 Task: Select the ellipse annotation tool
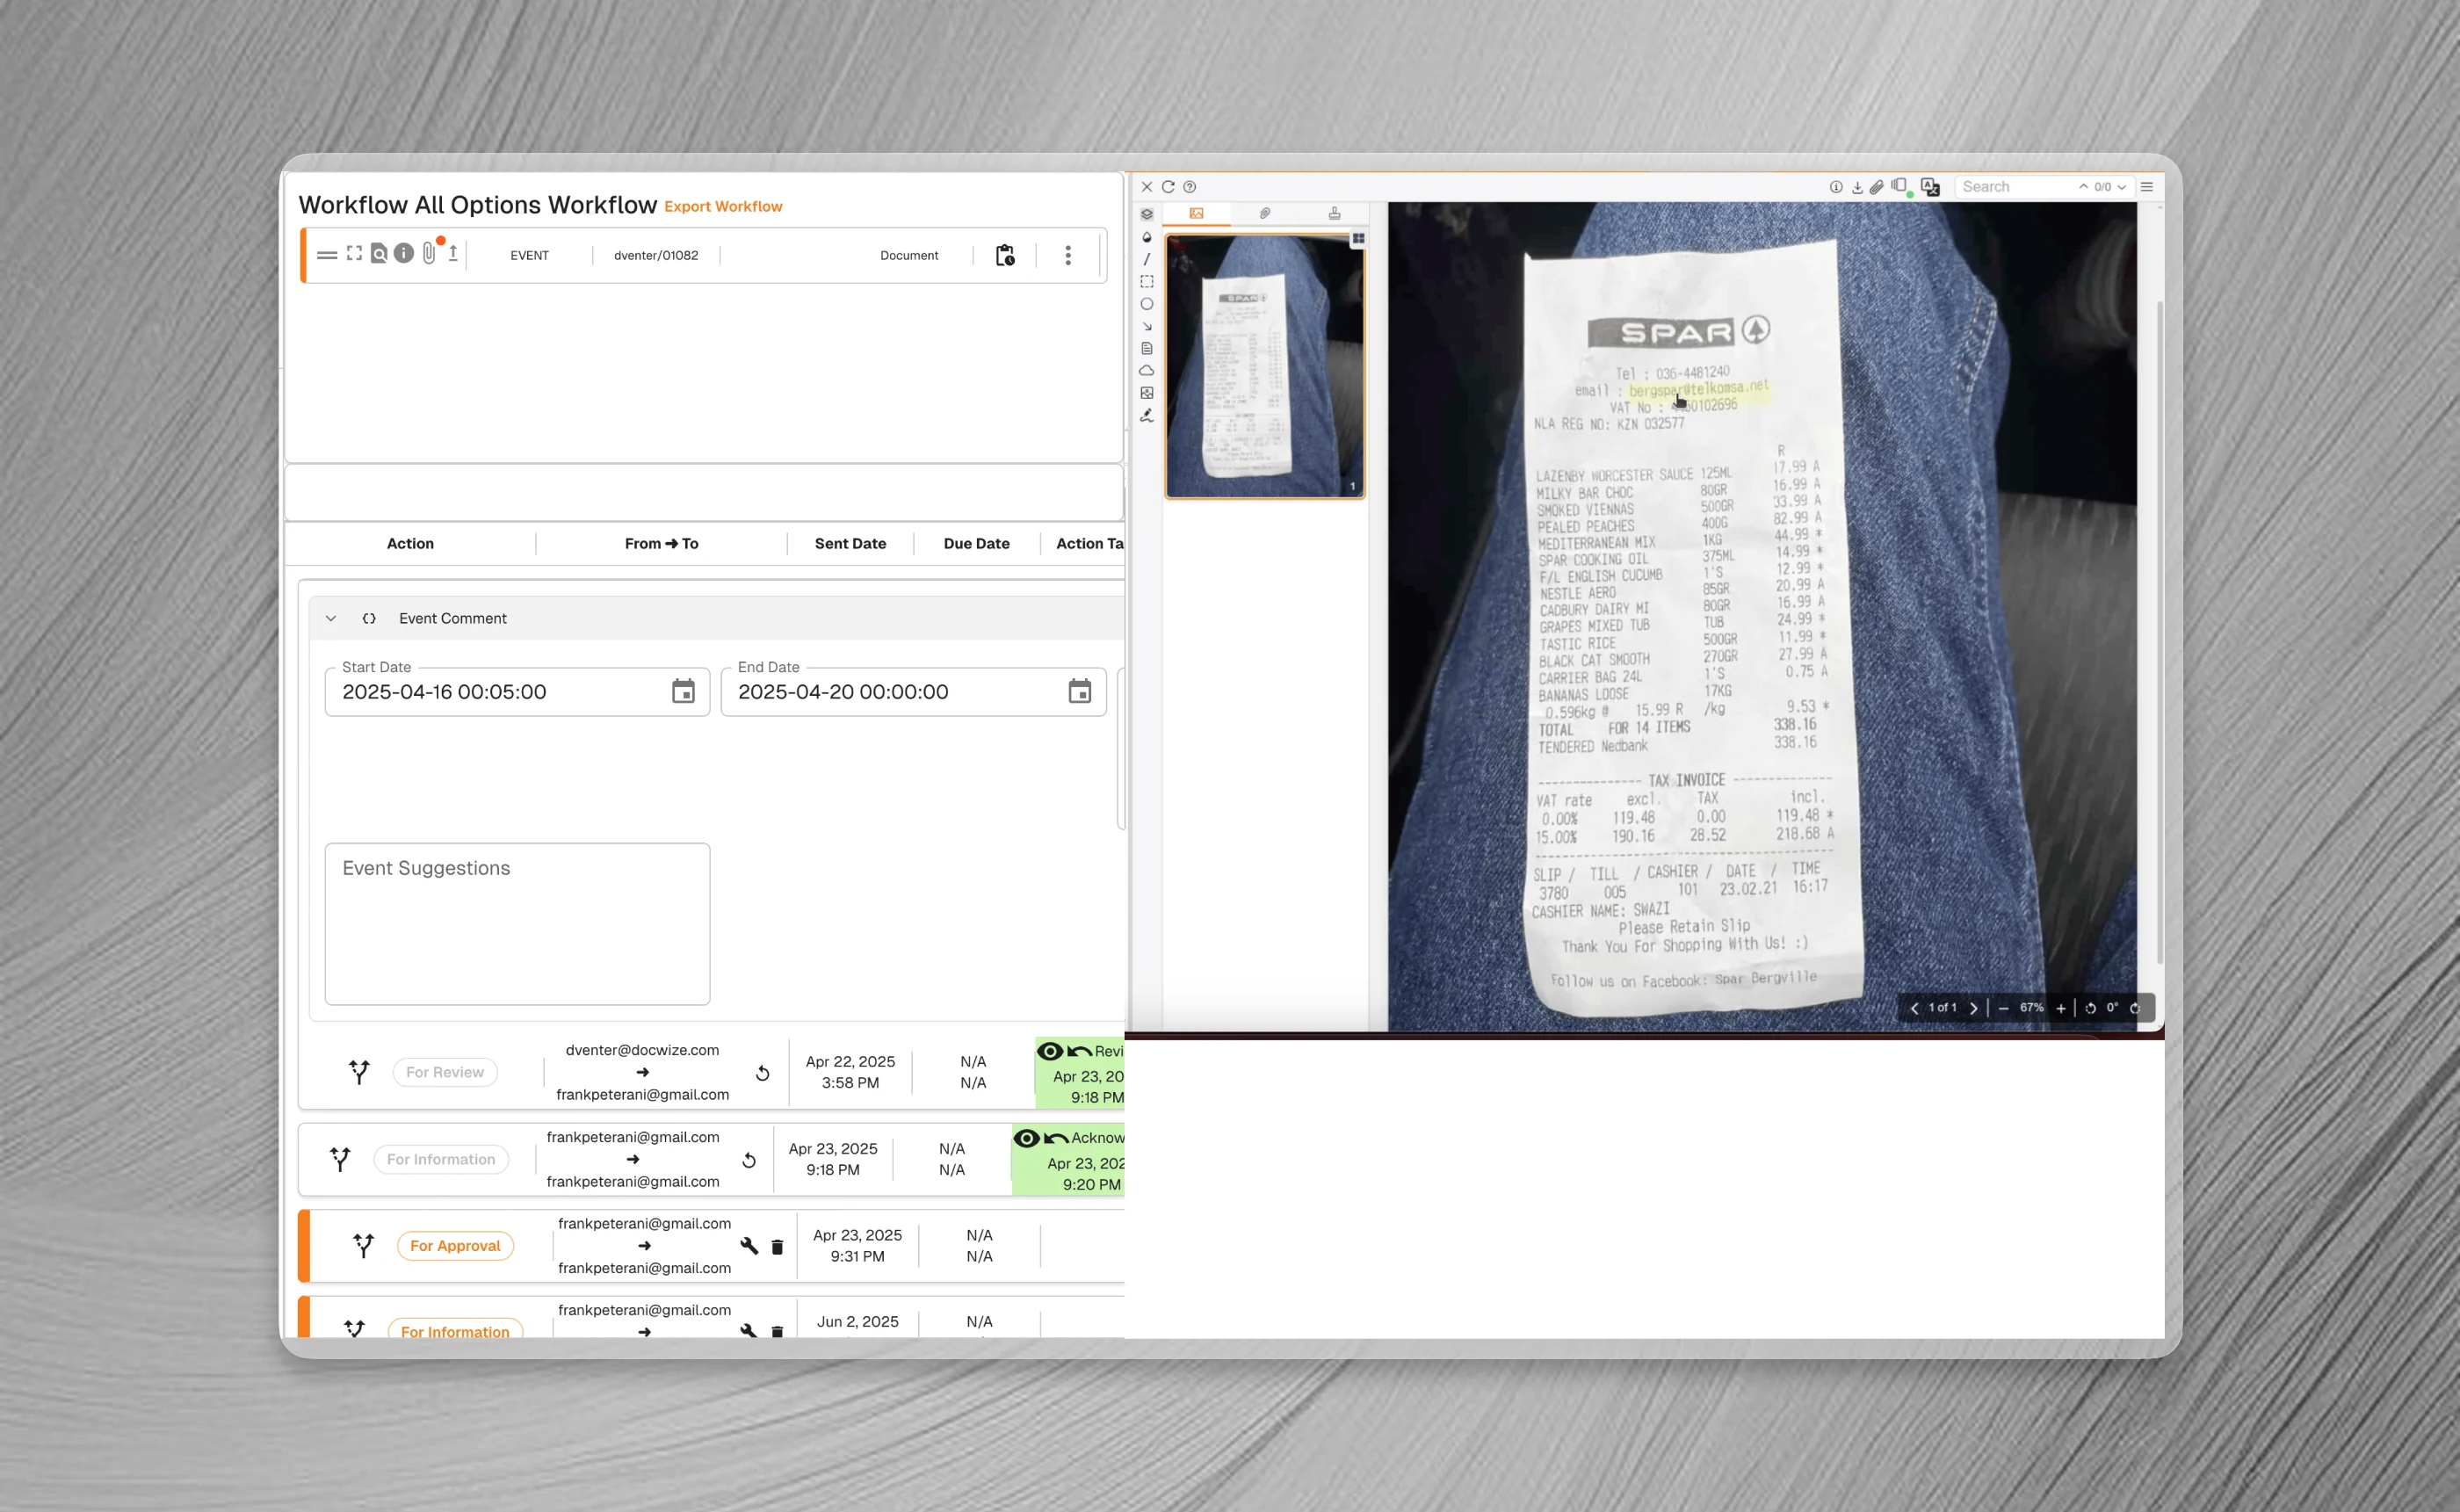(x=1147, y=304)
